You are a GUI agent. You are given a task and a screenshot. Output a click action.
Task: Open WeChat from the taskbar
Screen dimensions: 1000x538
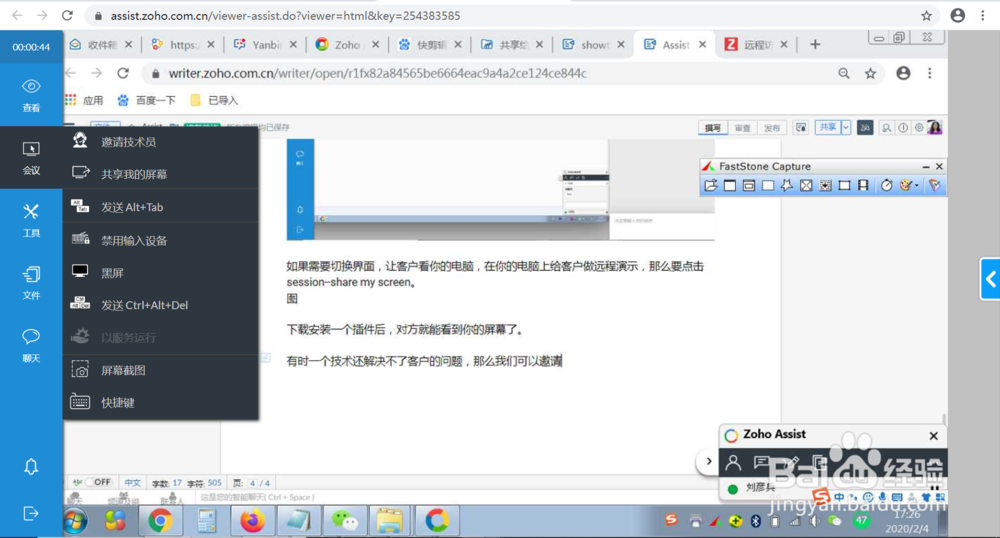(344, 521)
